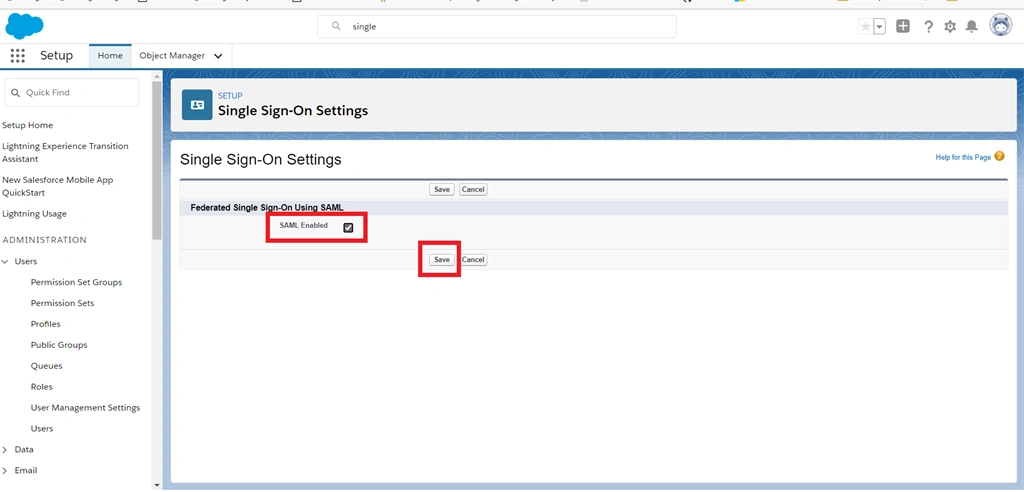Open New Salesforce Mobile App QuickStart

pos(57,186)
